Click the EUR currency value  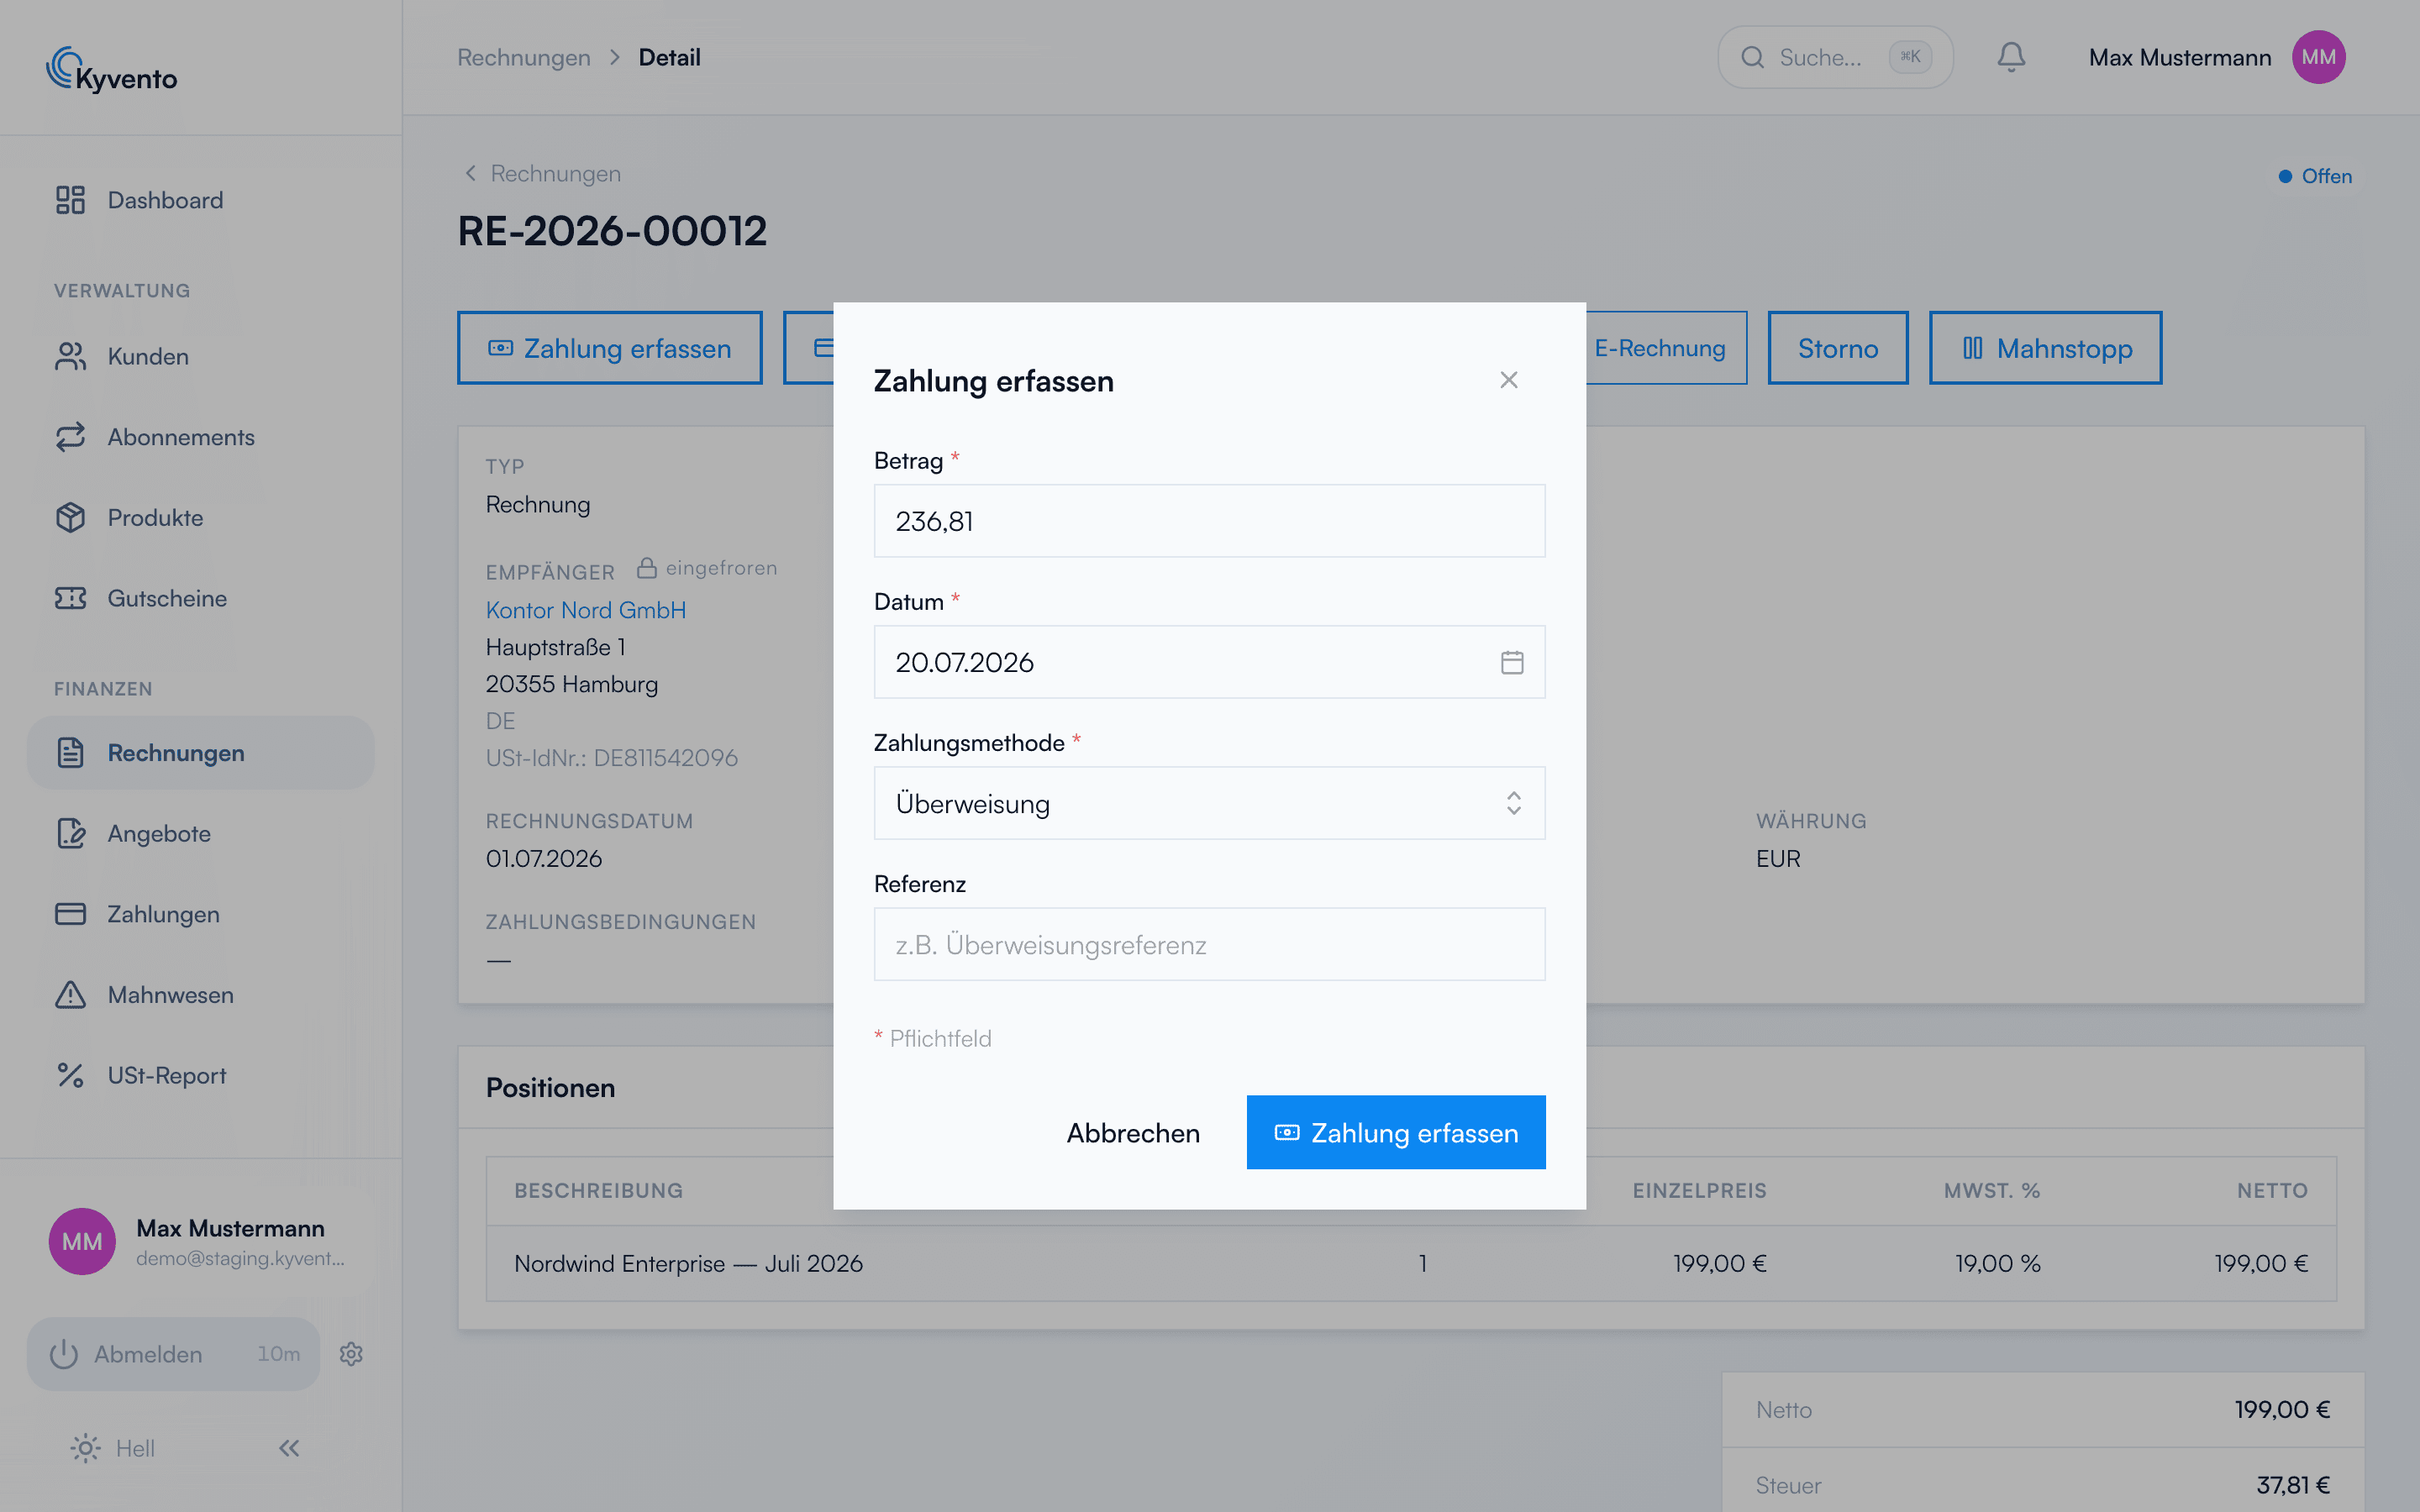[x=1778, y=858]
